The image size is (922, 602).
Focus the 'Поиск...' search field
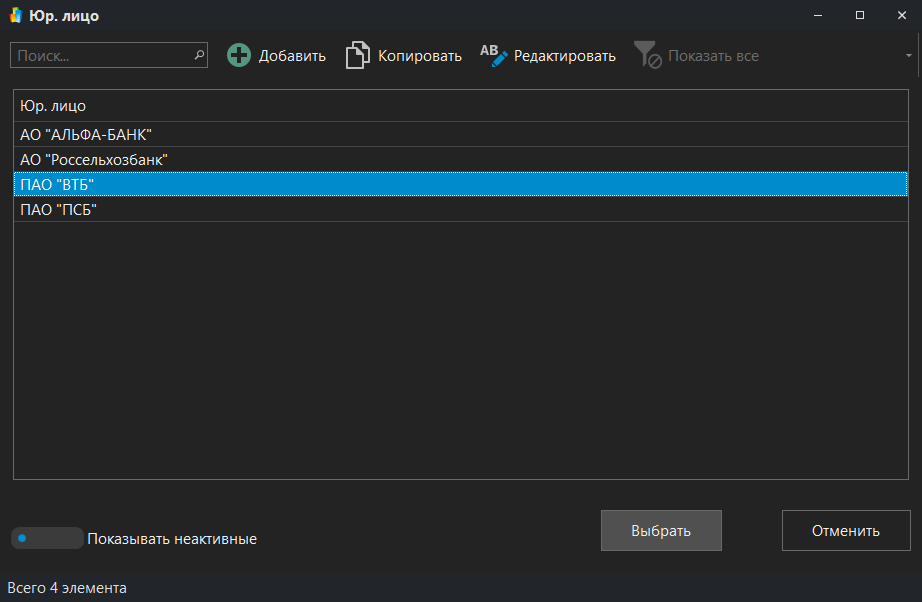pos(100,56)
